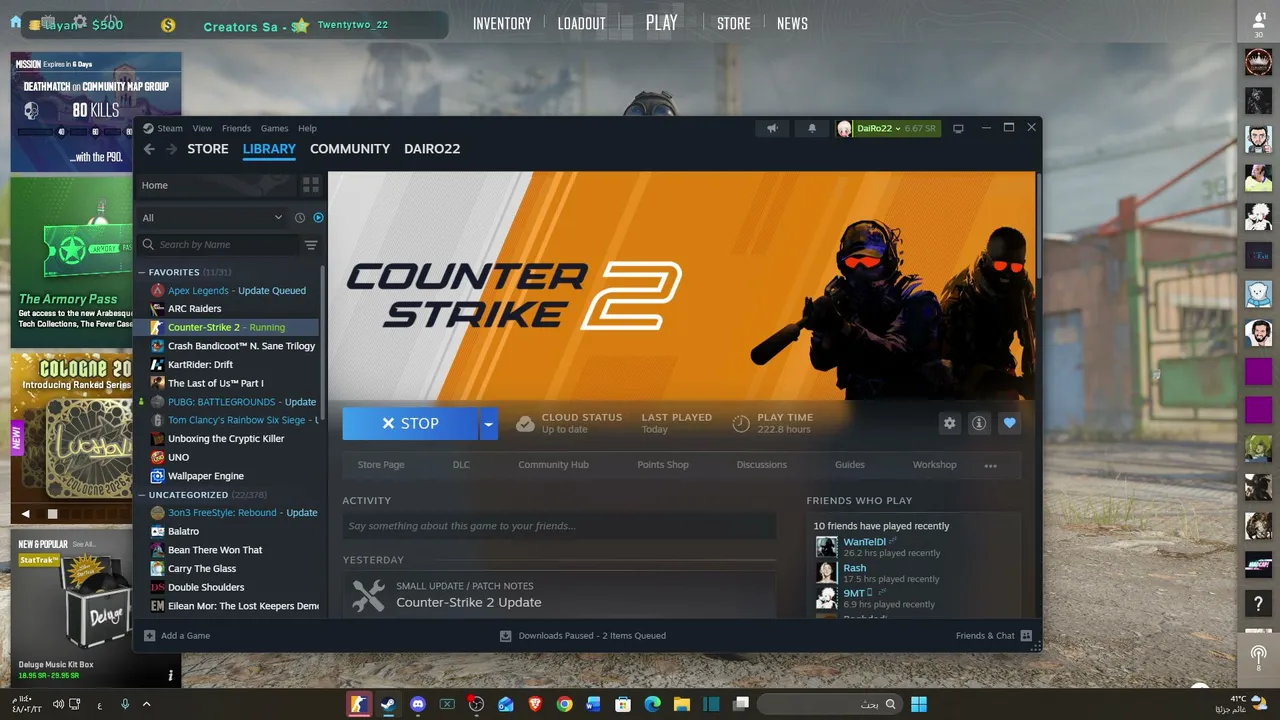Open the Help menu

(307, 128)
